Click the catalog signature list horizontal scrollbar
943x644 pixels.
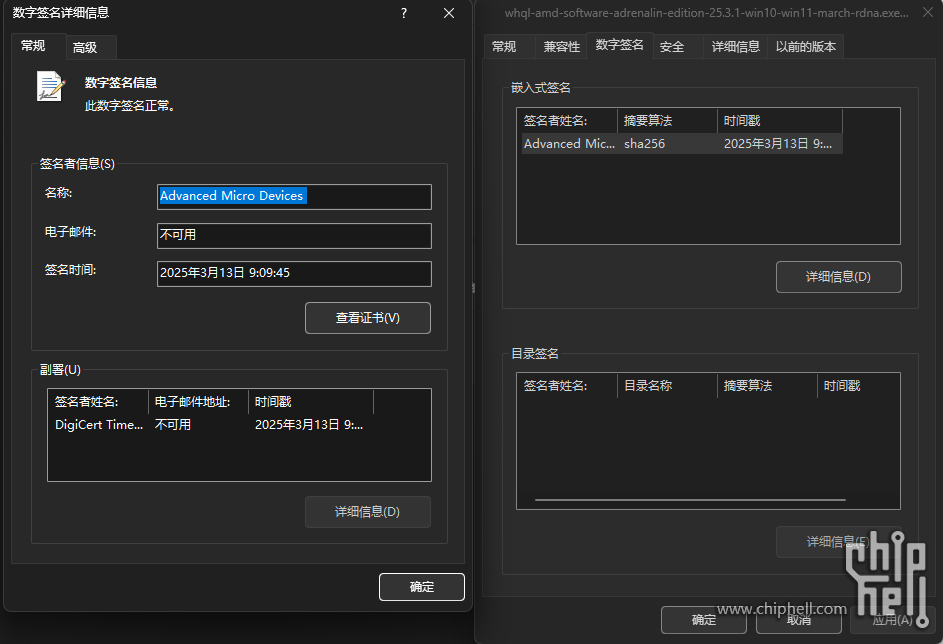(690, 500)
